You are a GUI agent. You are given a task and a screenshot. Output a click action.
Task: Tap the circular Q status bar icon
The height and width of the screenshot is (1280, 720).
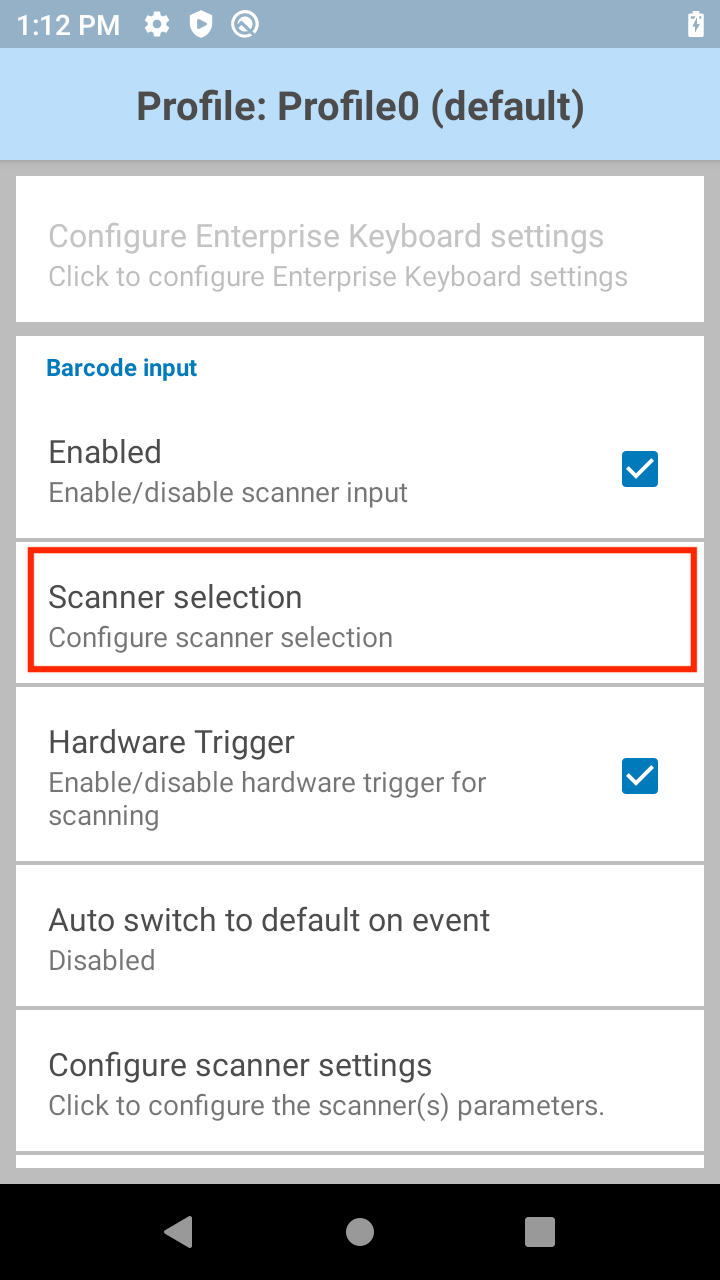point(245,24)
